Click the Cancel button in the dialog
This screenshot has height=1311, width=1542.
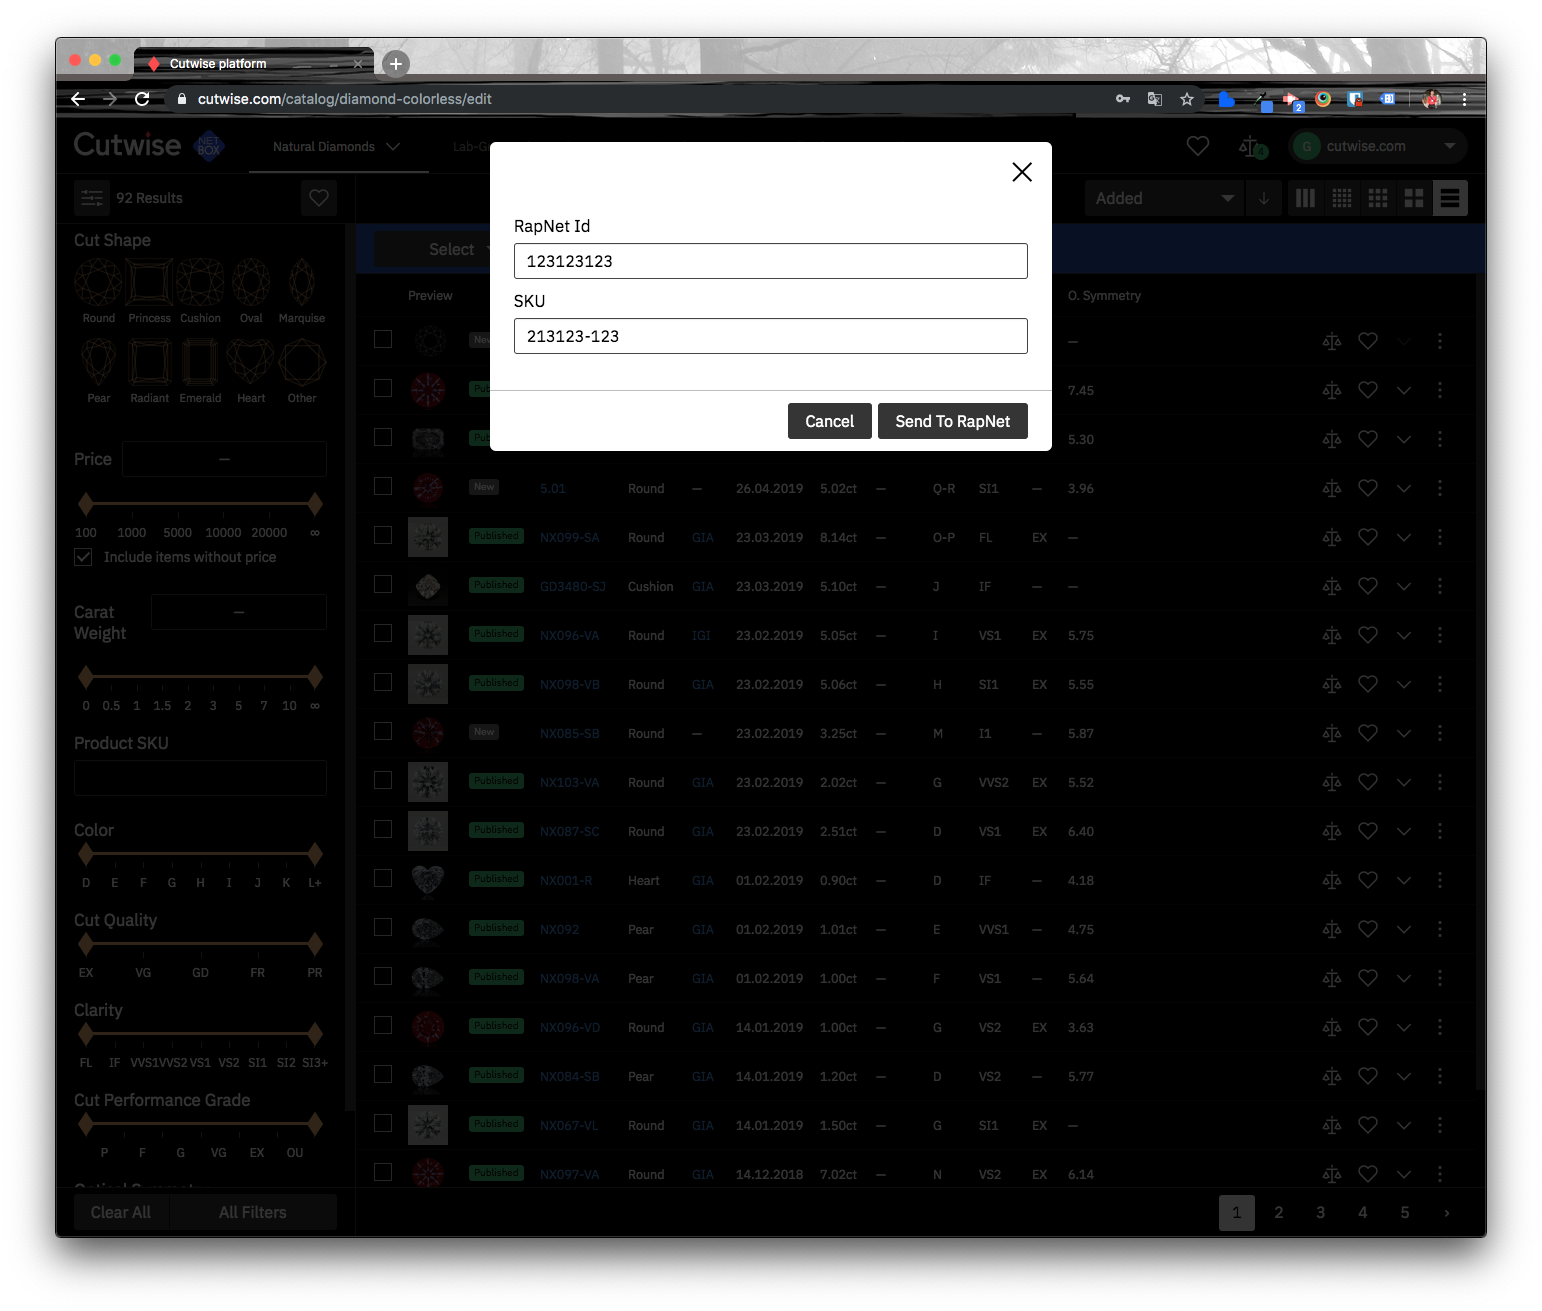830,421
